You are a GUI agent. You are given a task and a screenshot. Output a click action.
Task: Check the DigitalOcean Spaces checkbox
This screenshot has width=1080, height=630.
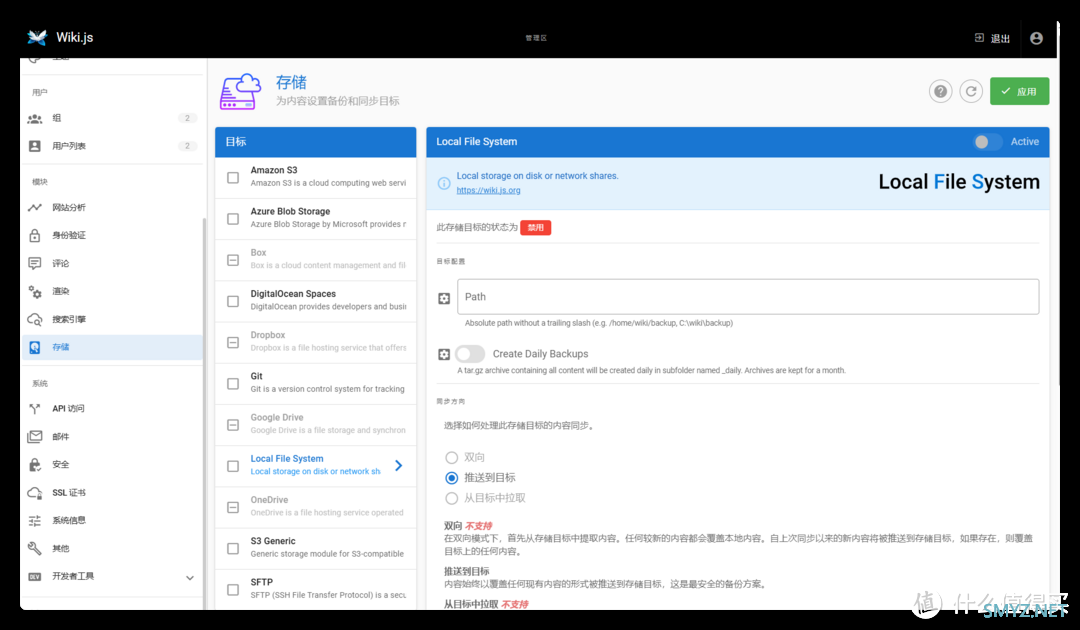coord(233,302)
